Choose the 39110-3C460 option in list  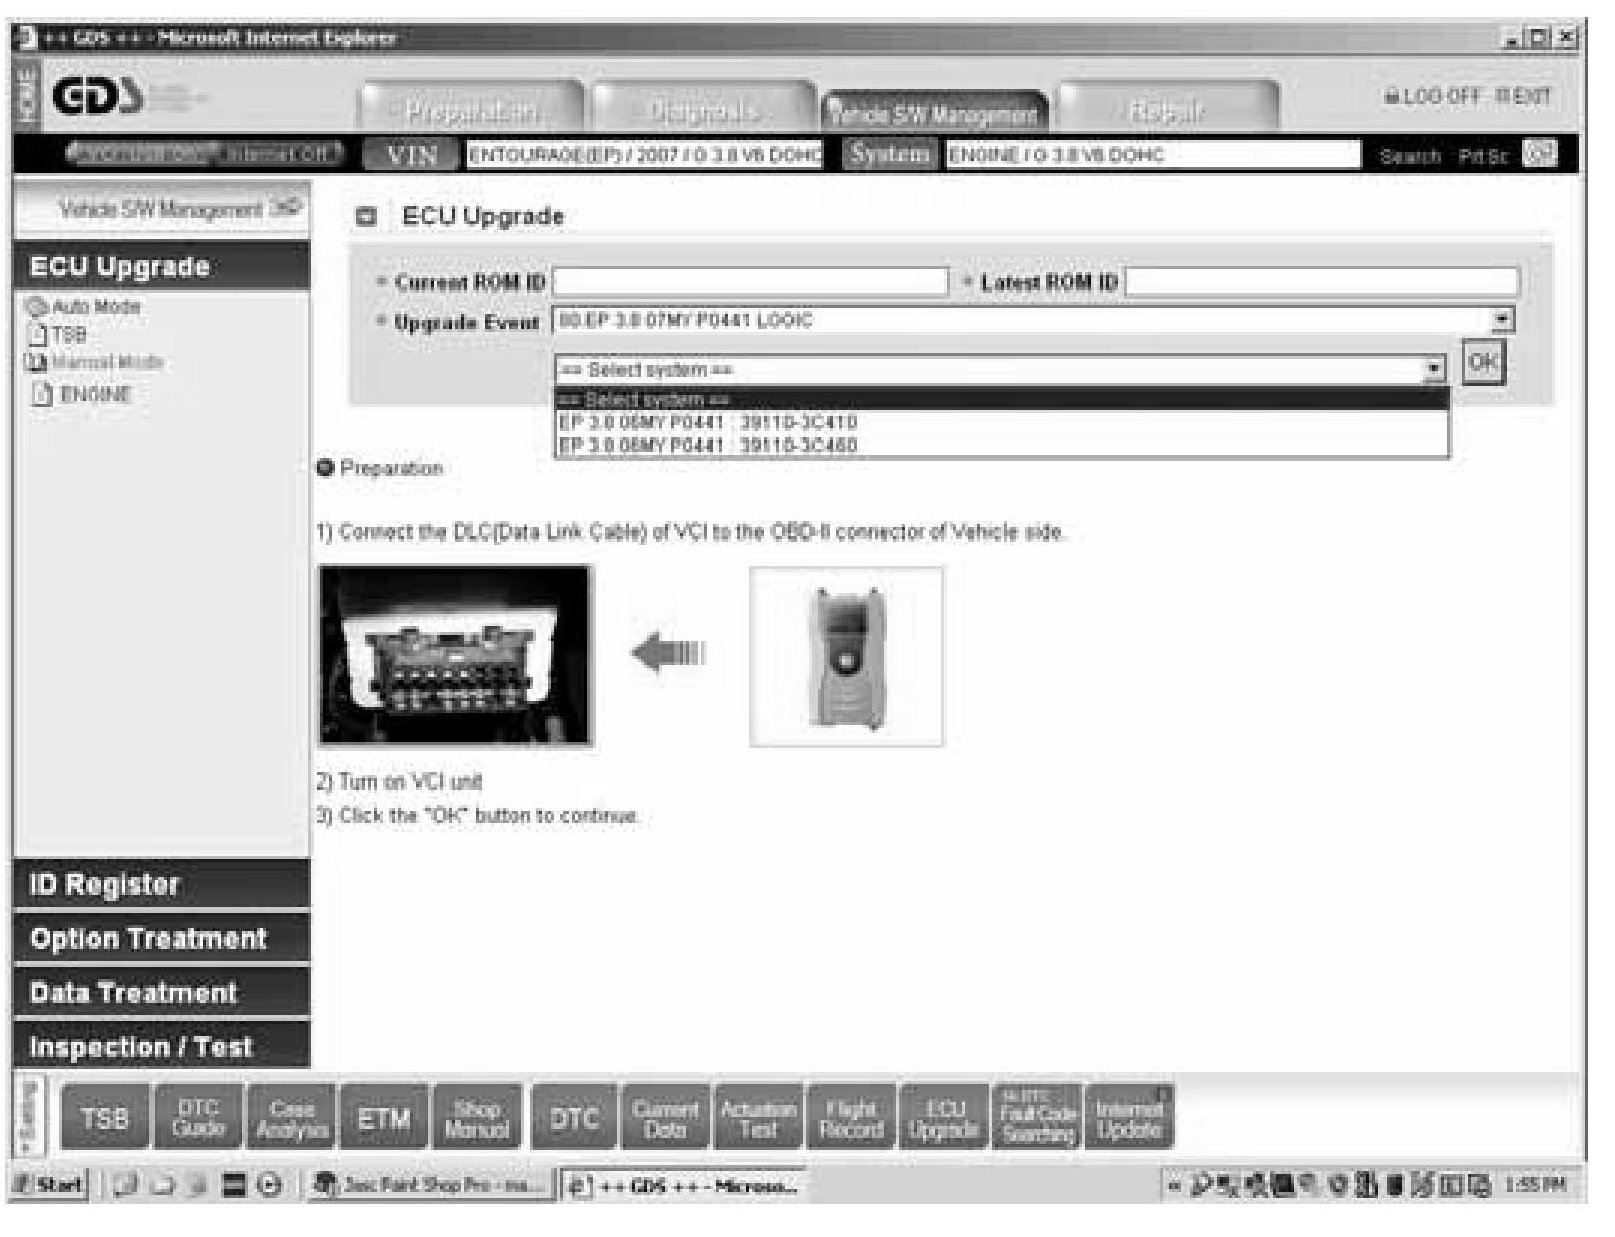(707, 445)
